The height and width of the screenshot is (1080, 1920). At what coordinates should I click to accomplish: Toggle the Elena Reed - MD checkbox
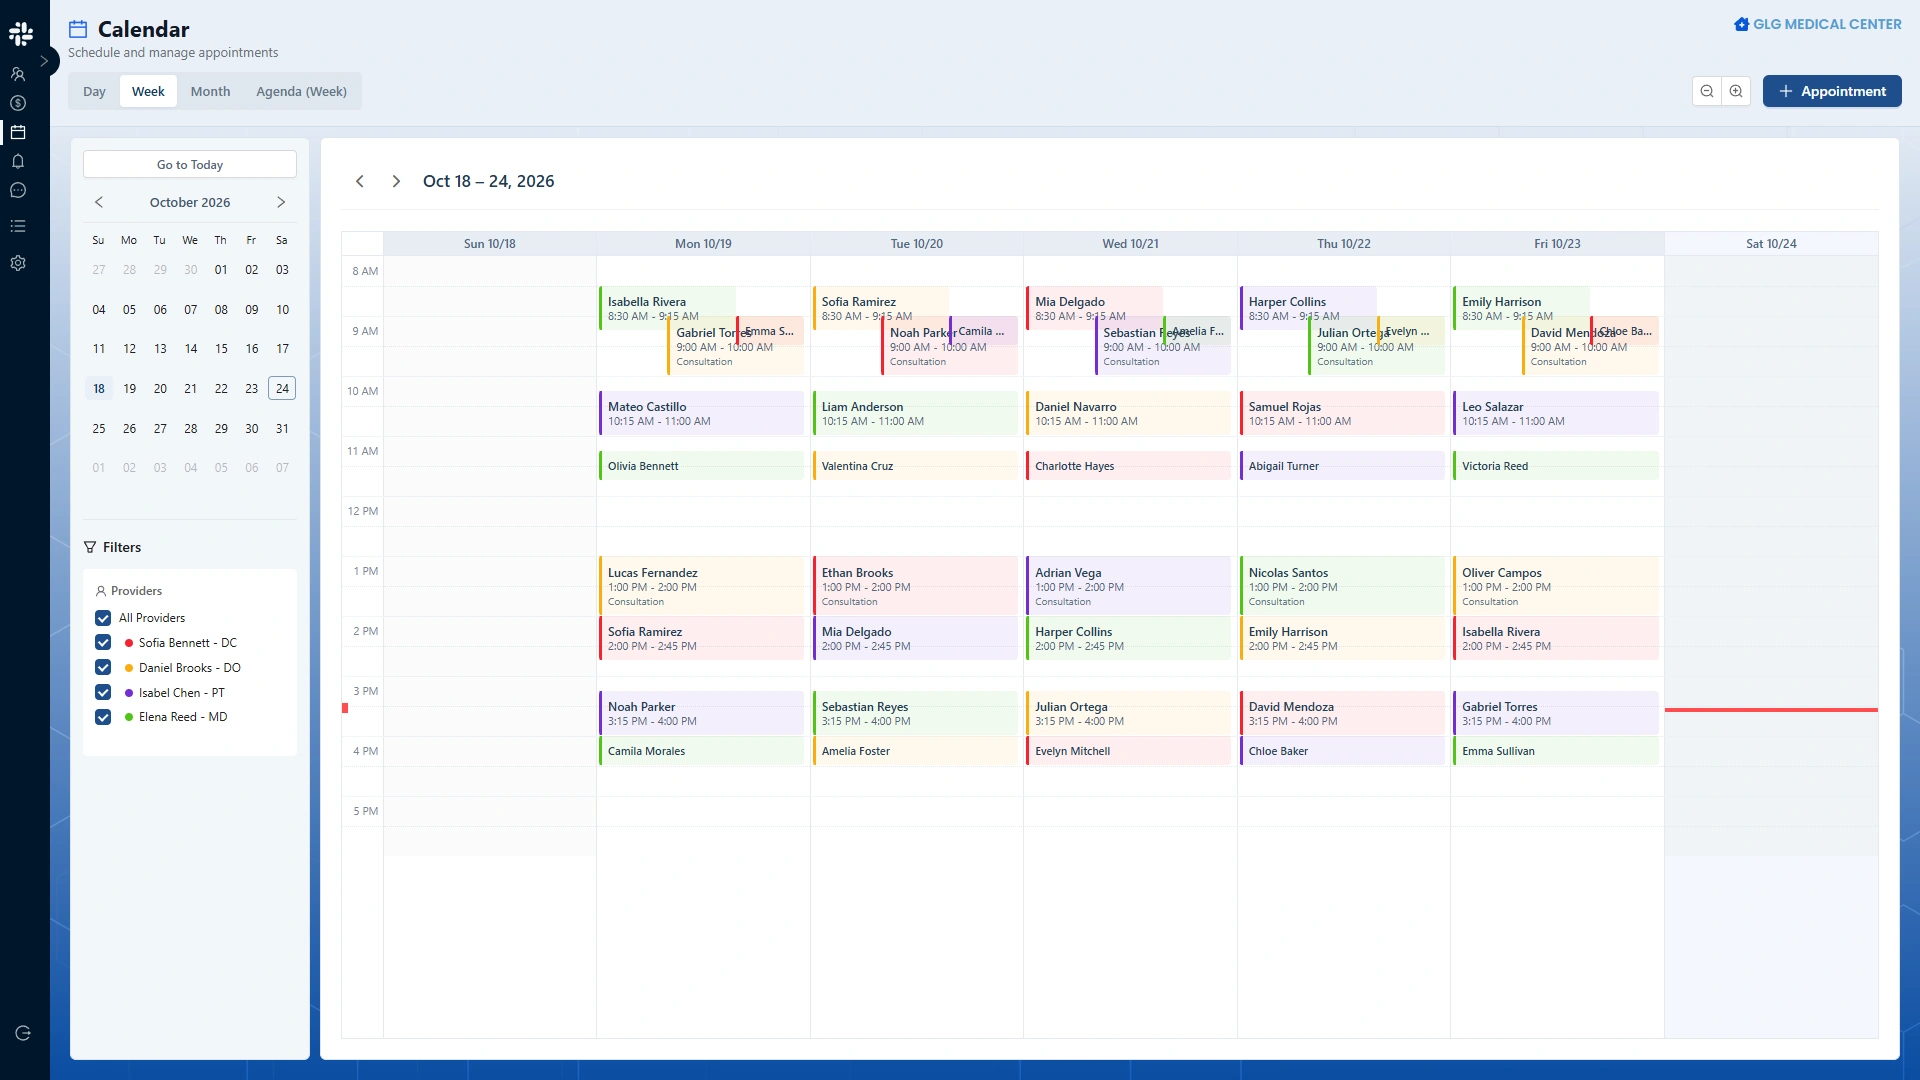point(103,717)
